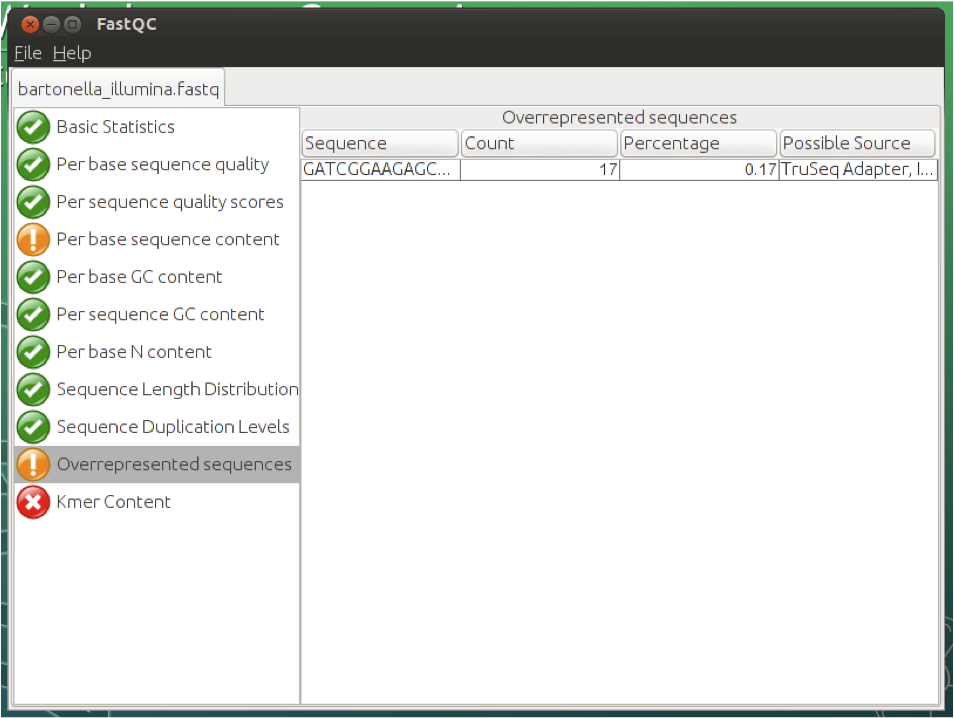Close the FastQC window
The width and height of the screenshot is (954, 718).
[30, 24]
